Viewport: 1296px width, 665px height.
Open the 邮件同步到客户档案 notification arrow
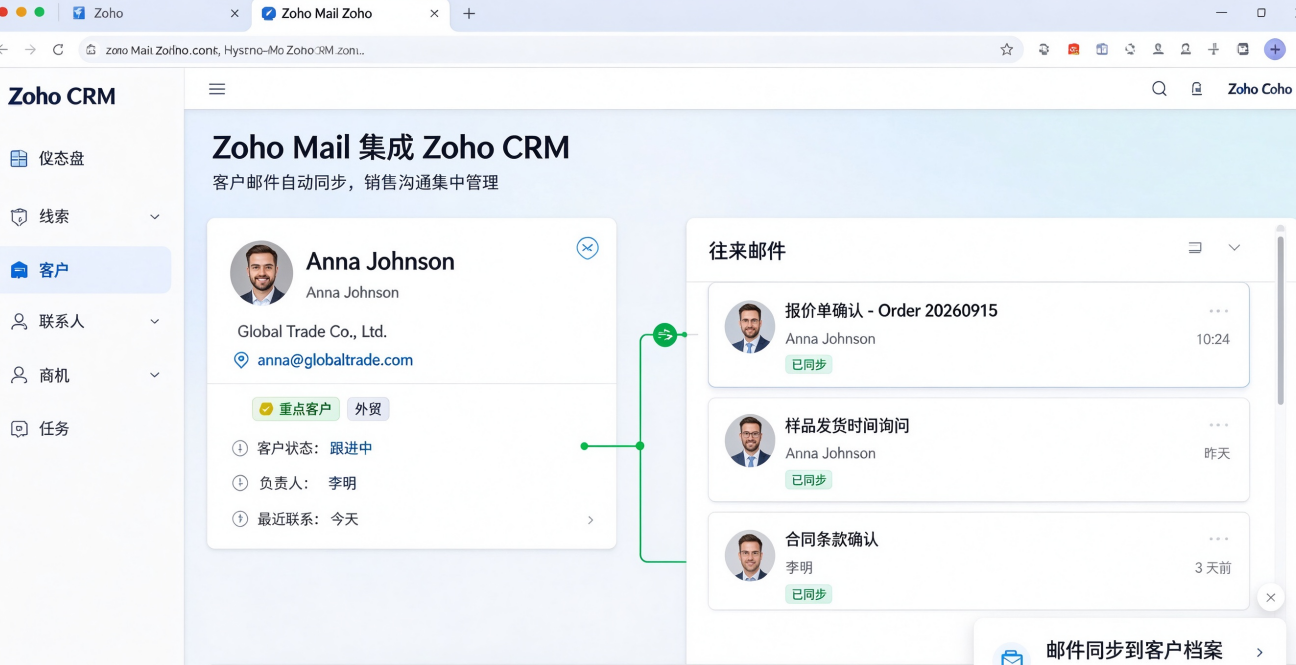coord(1260,652)
